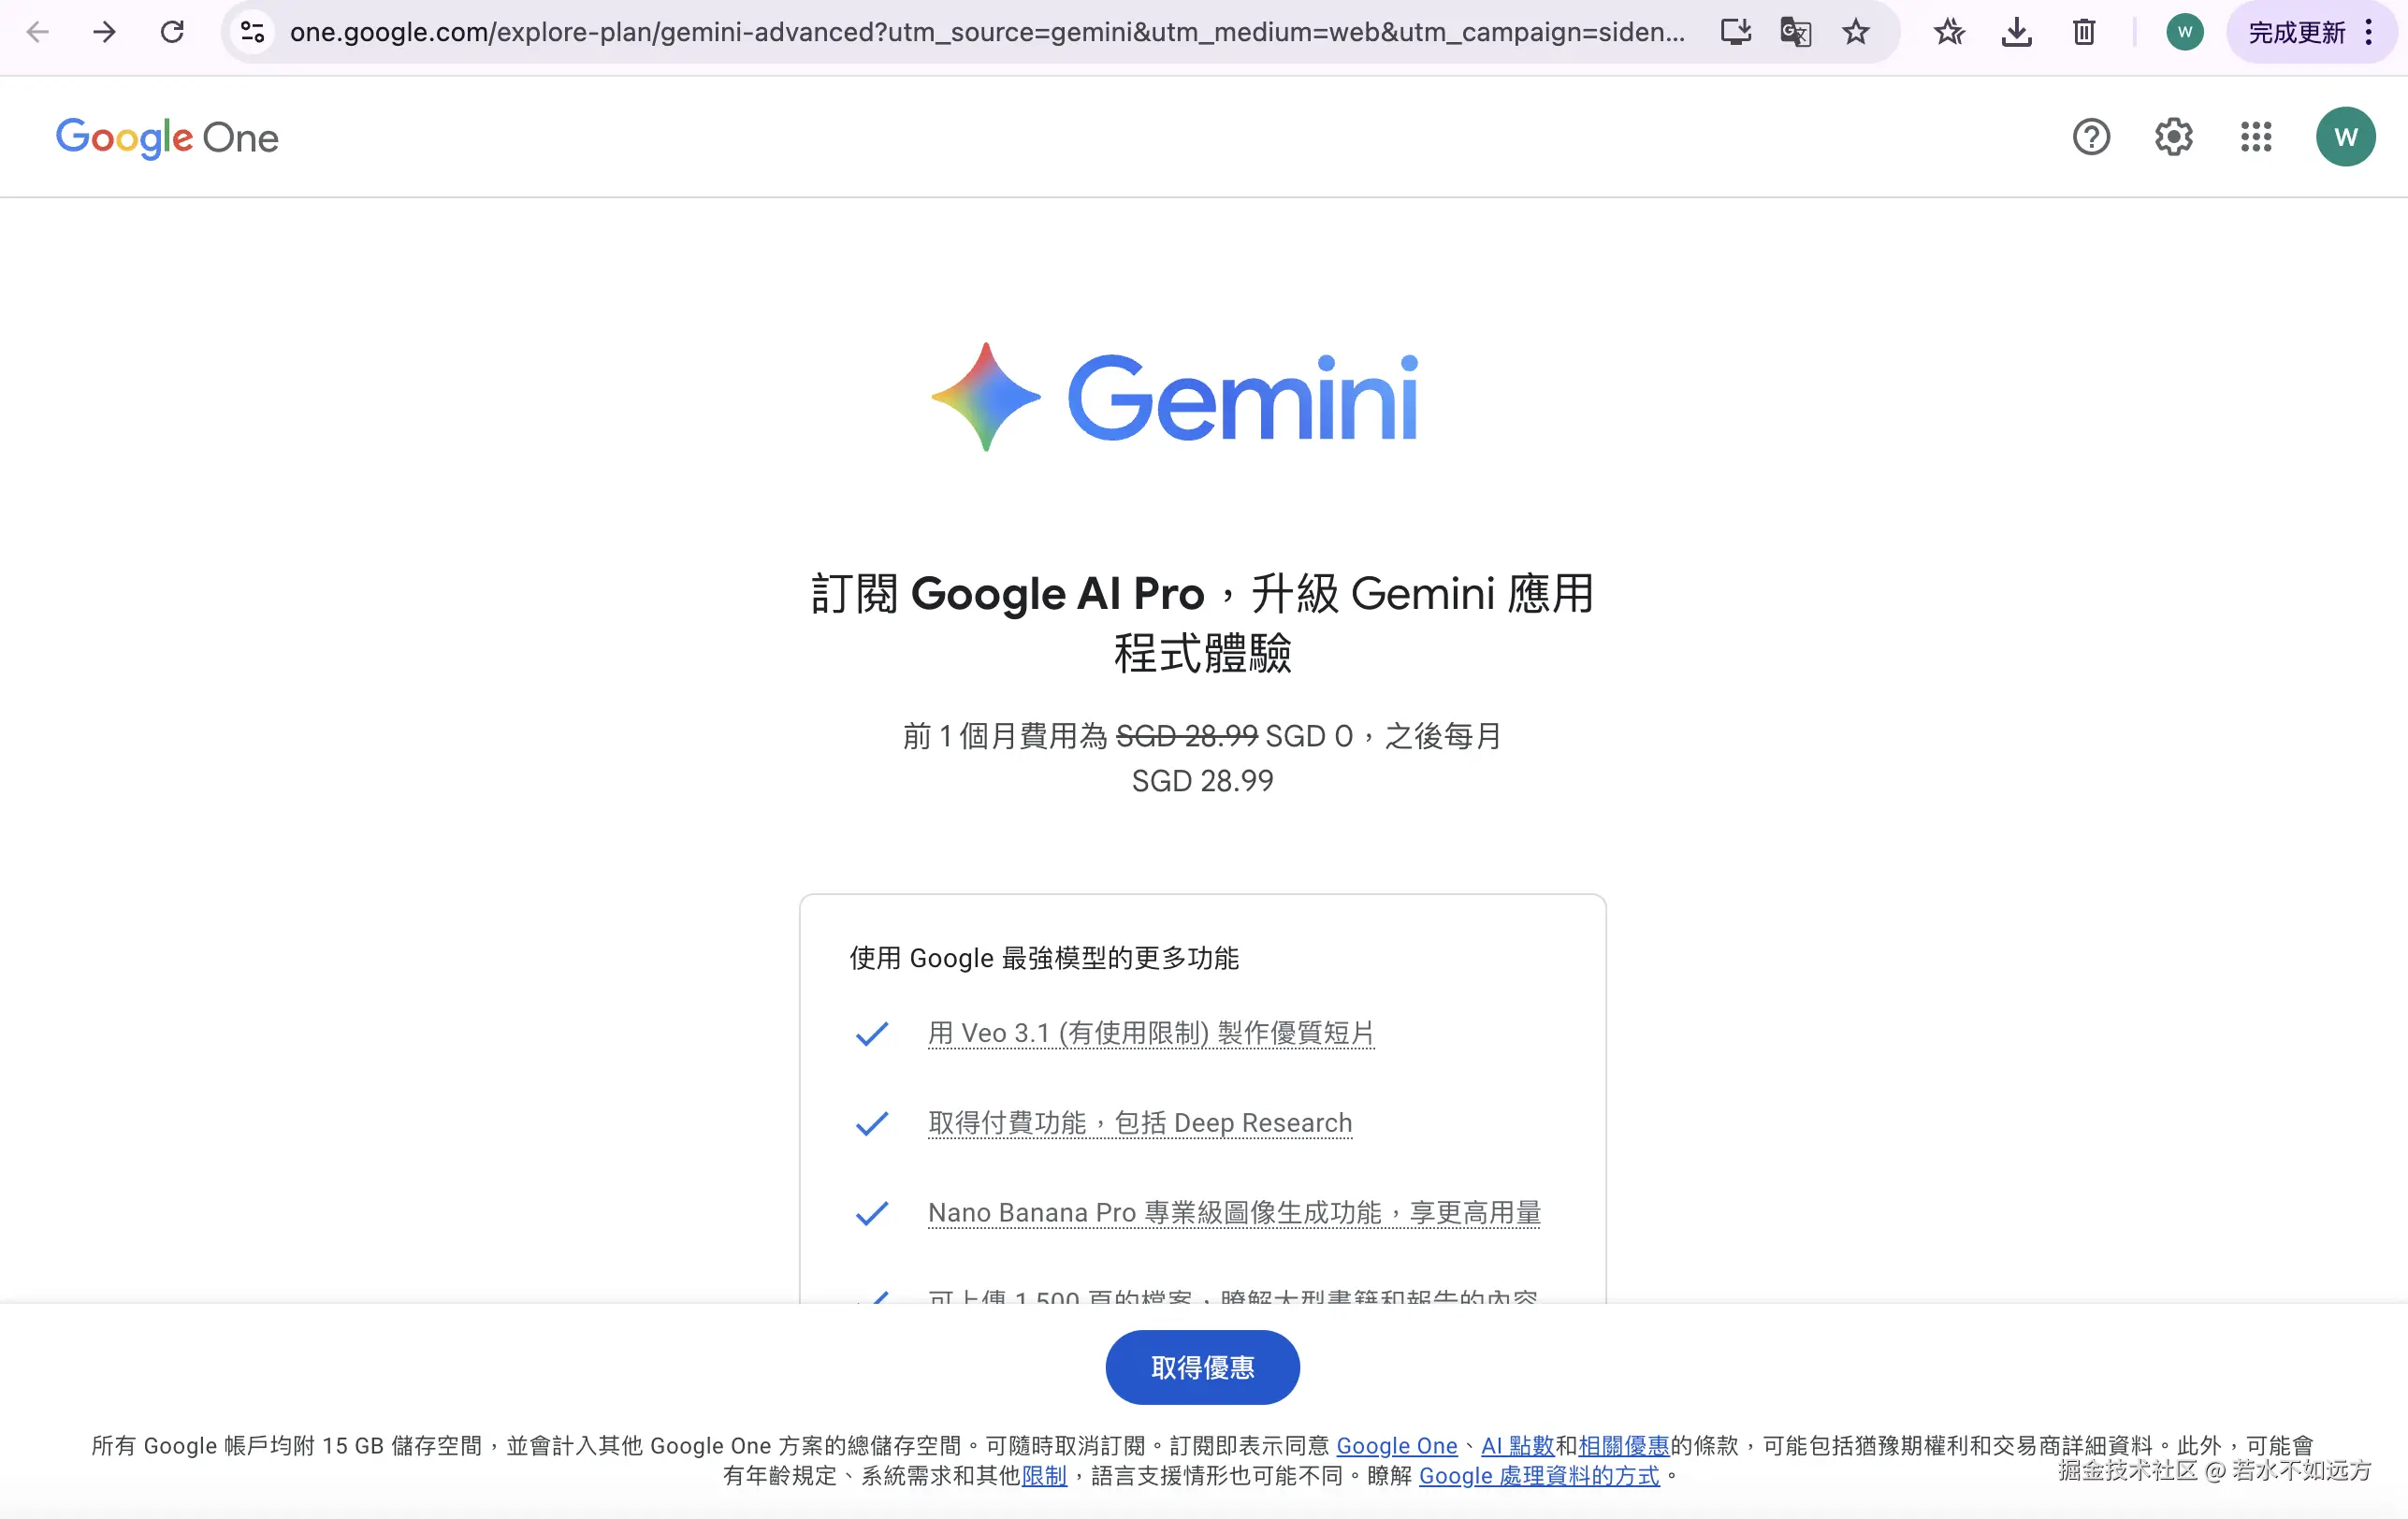This screenshot has height=1519, width=2408.
Task: Reload the current page
Action: point(172,32)
